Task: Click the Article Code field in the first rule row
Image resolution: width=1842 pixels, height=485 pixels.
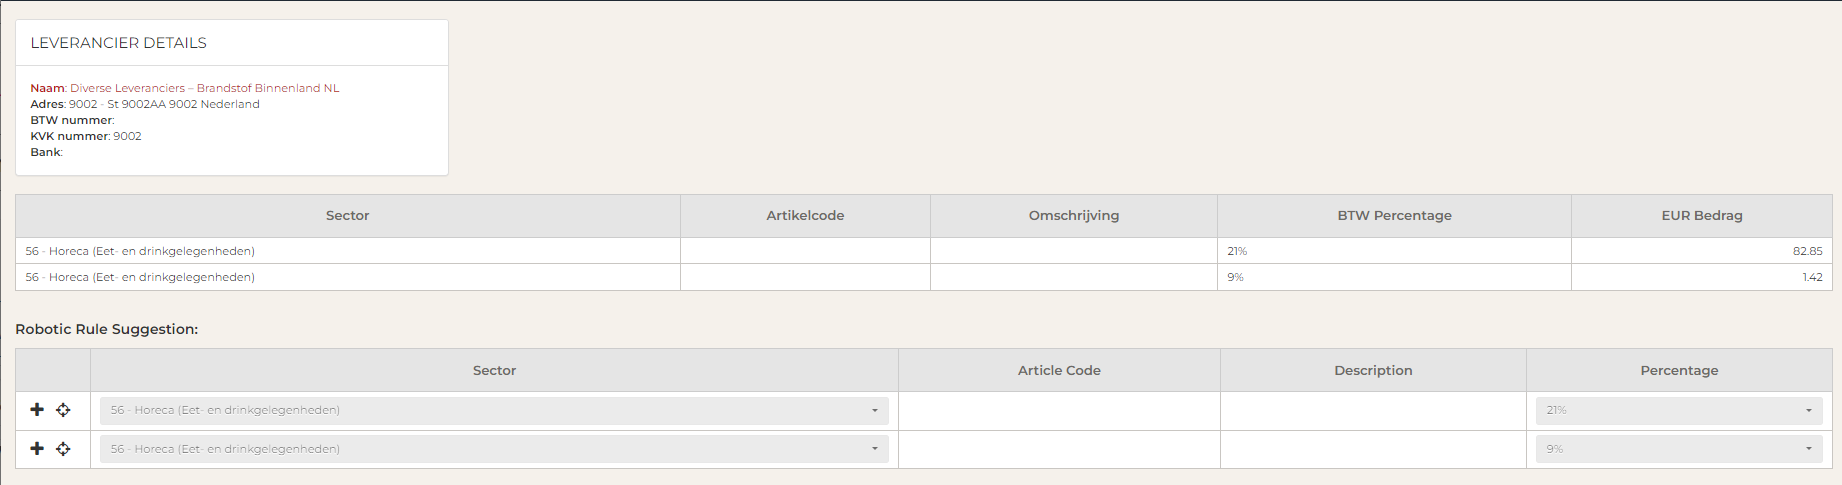Action: 1059,410
